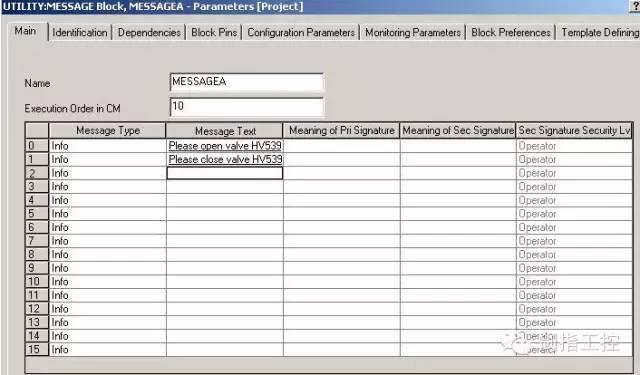Select row header 13

tap(37, 322)
